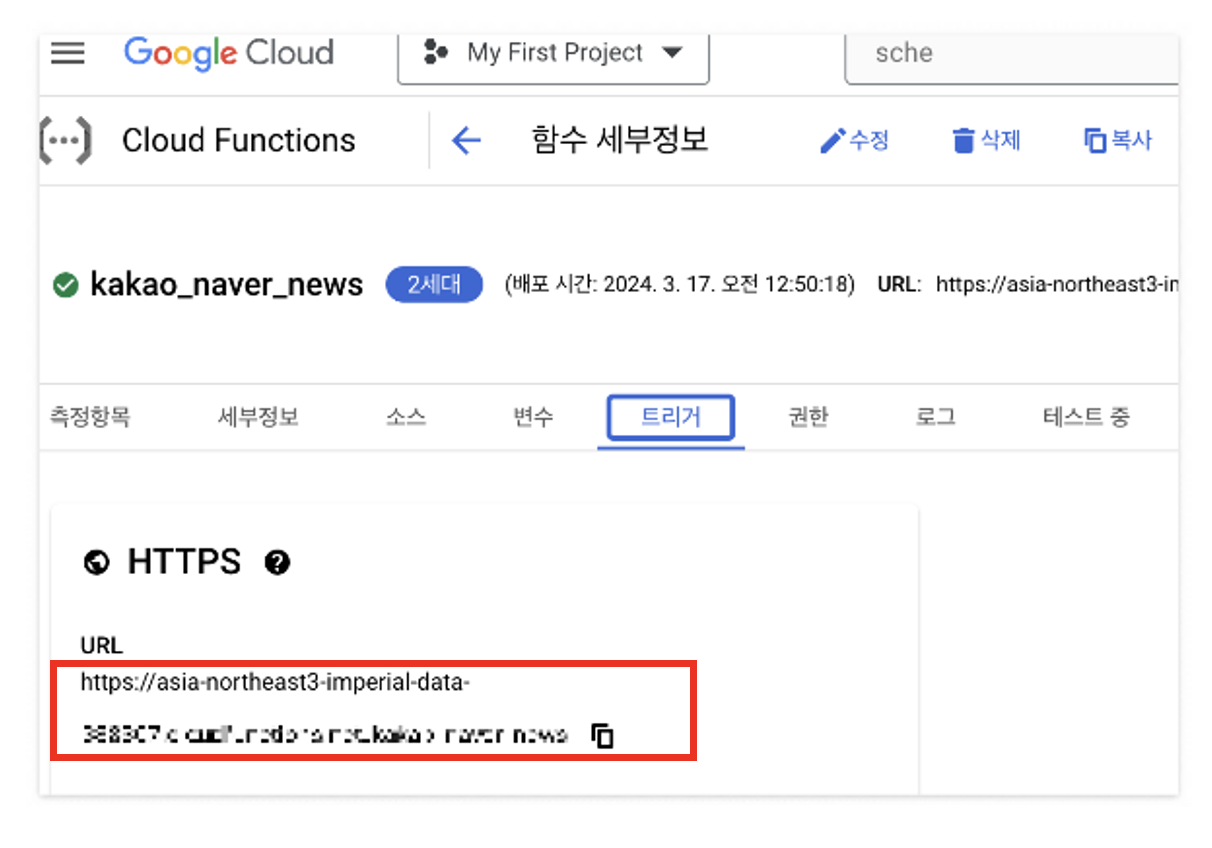Click the green status check icon

[65, 285]
